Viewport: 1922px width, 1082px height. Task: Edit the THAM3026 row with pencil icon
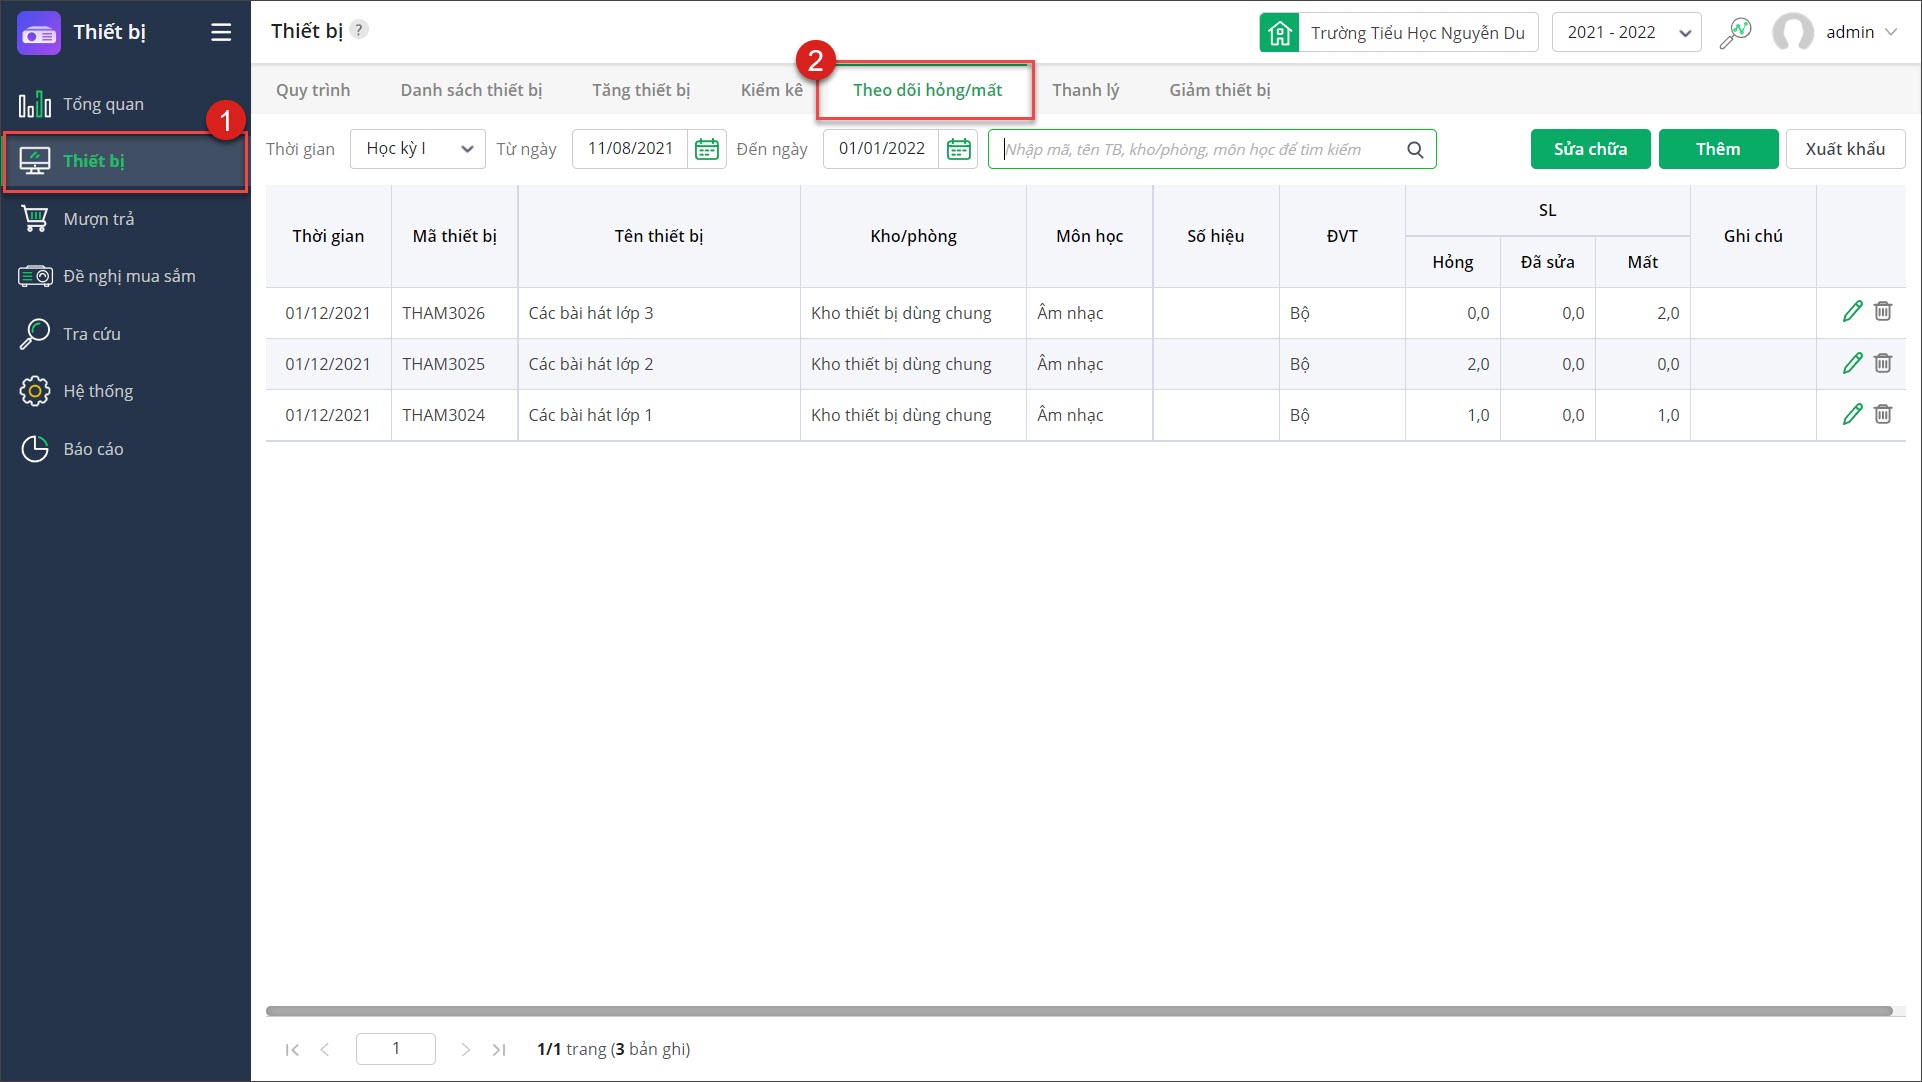click(x=1852, y=312)
